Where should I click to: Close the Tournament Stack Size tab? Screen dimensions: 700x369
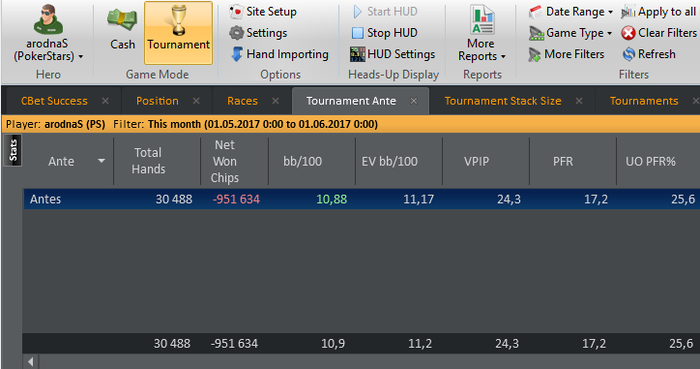[x=579, y=101]
